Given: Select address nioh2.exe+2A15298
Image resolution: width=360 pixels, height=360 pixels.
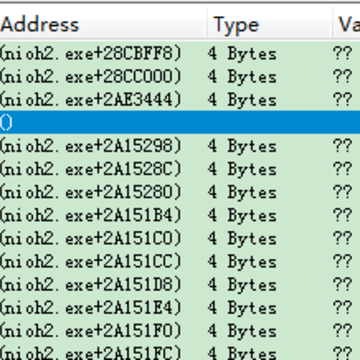Looking at the screenshot, I should pos(91,146).
